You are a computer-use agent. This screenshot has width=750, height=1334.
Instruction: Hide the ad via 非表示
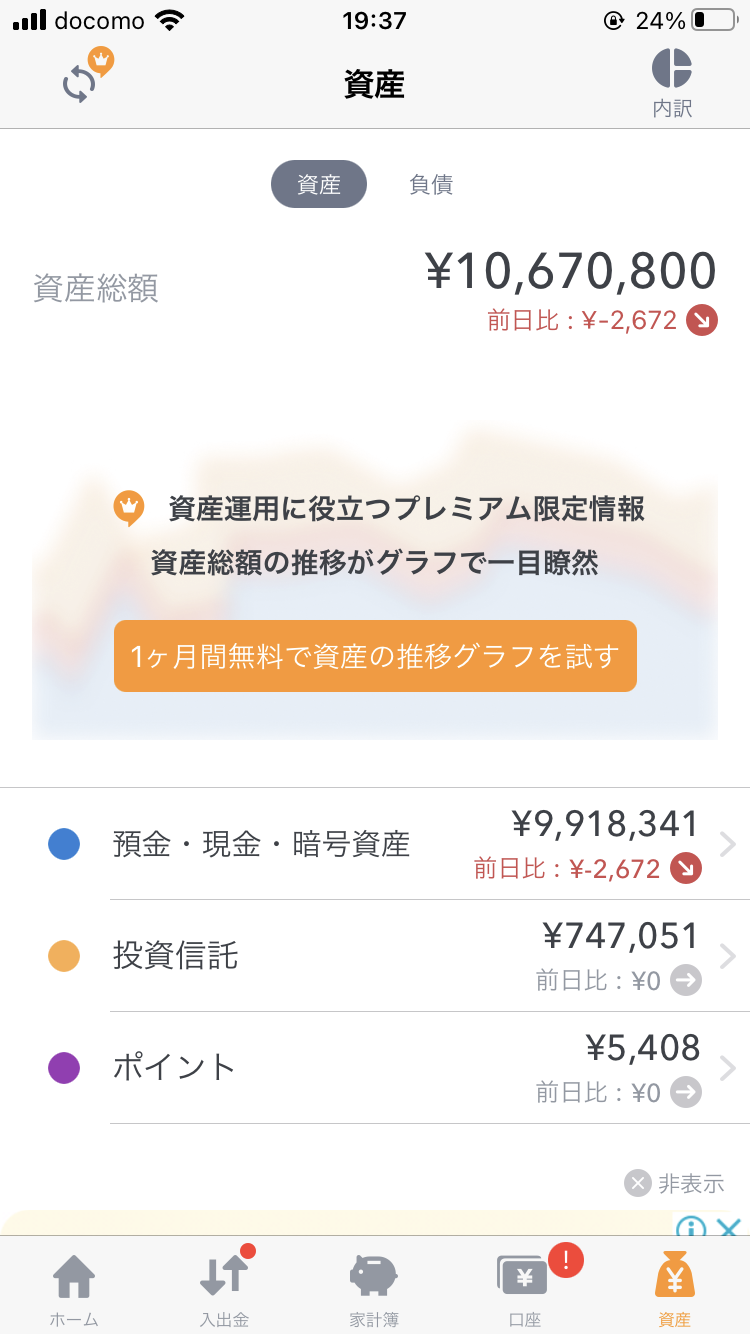pyautogui.click(x=675, y=1184)
